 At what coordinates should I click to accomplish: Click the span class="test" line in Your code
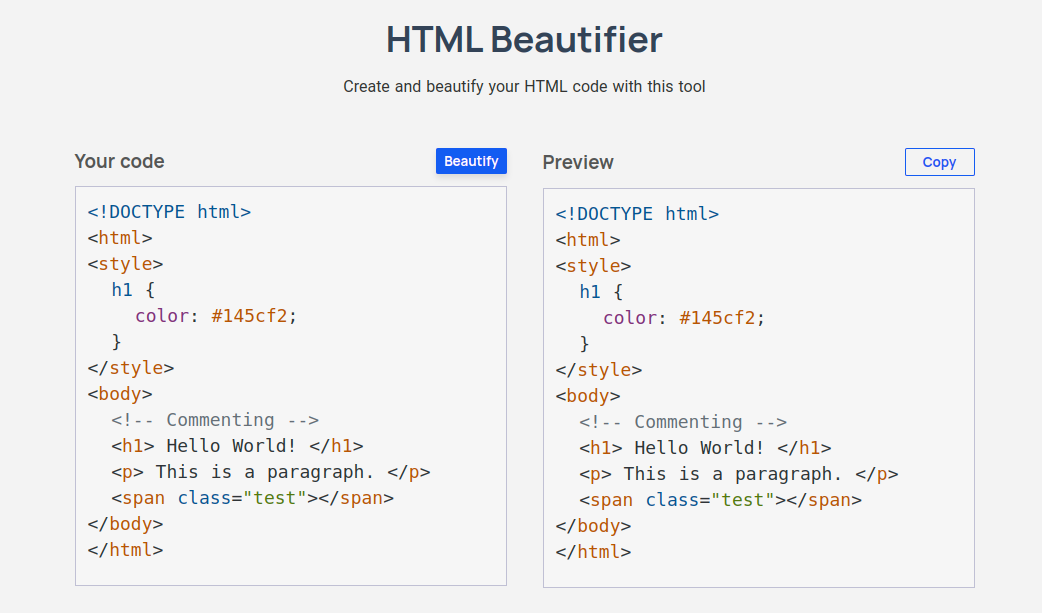(252, 498)
